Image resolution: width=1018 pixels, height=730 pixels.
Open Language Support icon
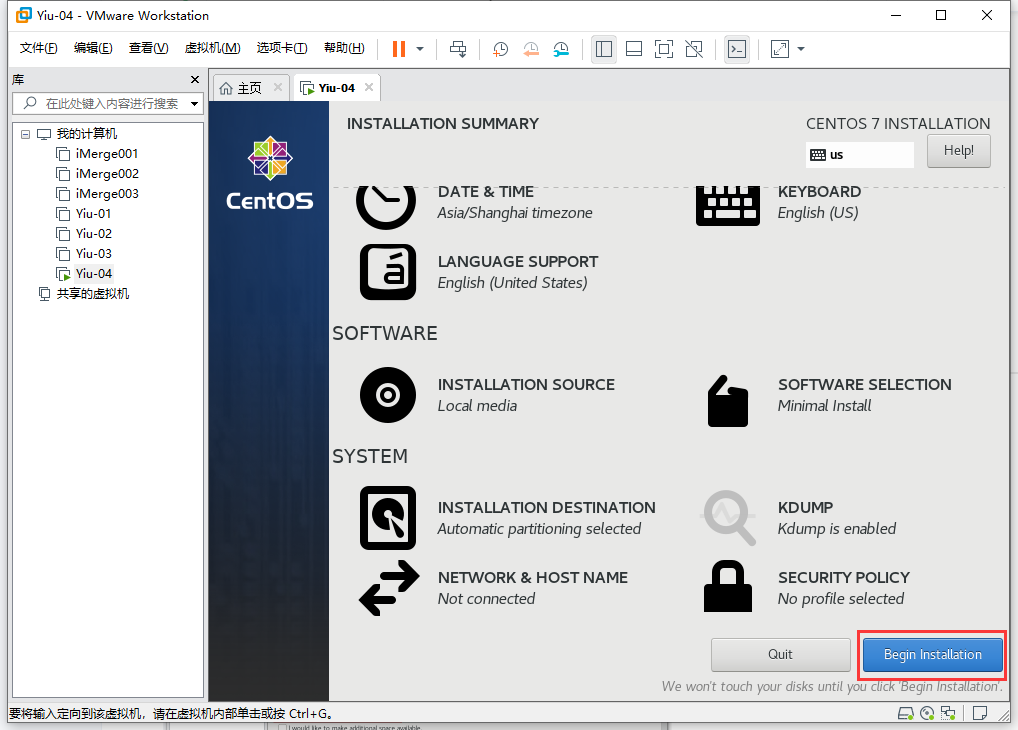(388, 272)
